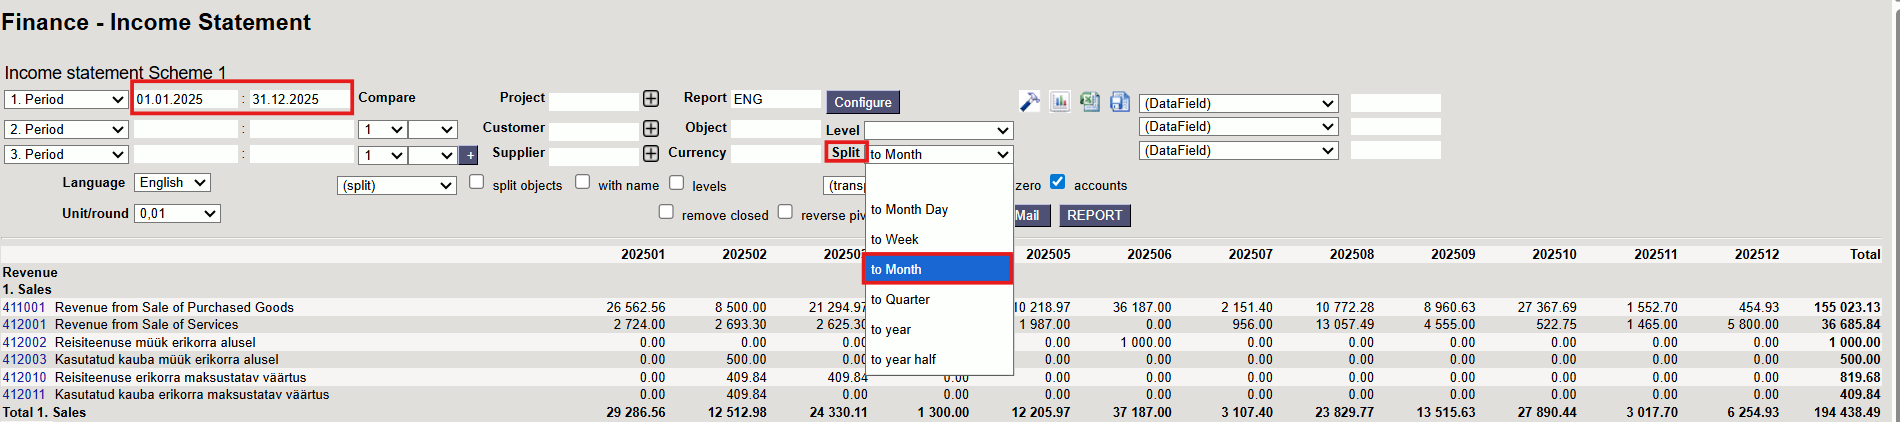Expand the Unit/round dropdown showing 0,01
Image resolution: width=1900 pixels, height=422 pixels.
178,214
